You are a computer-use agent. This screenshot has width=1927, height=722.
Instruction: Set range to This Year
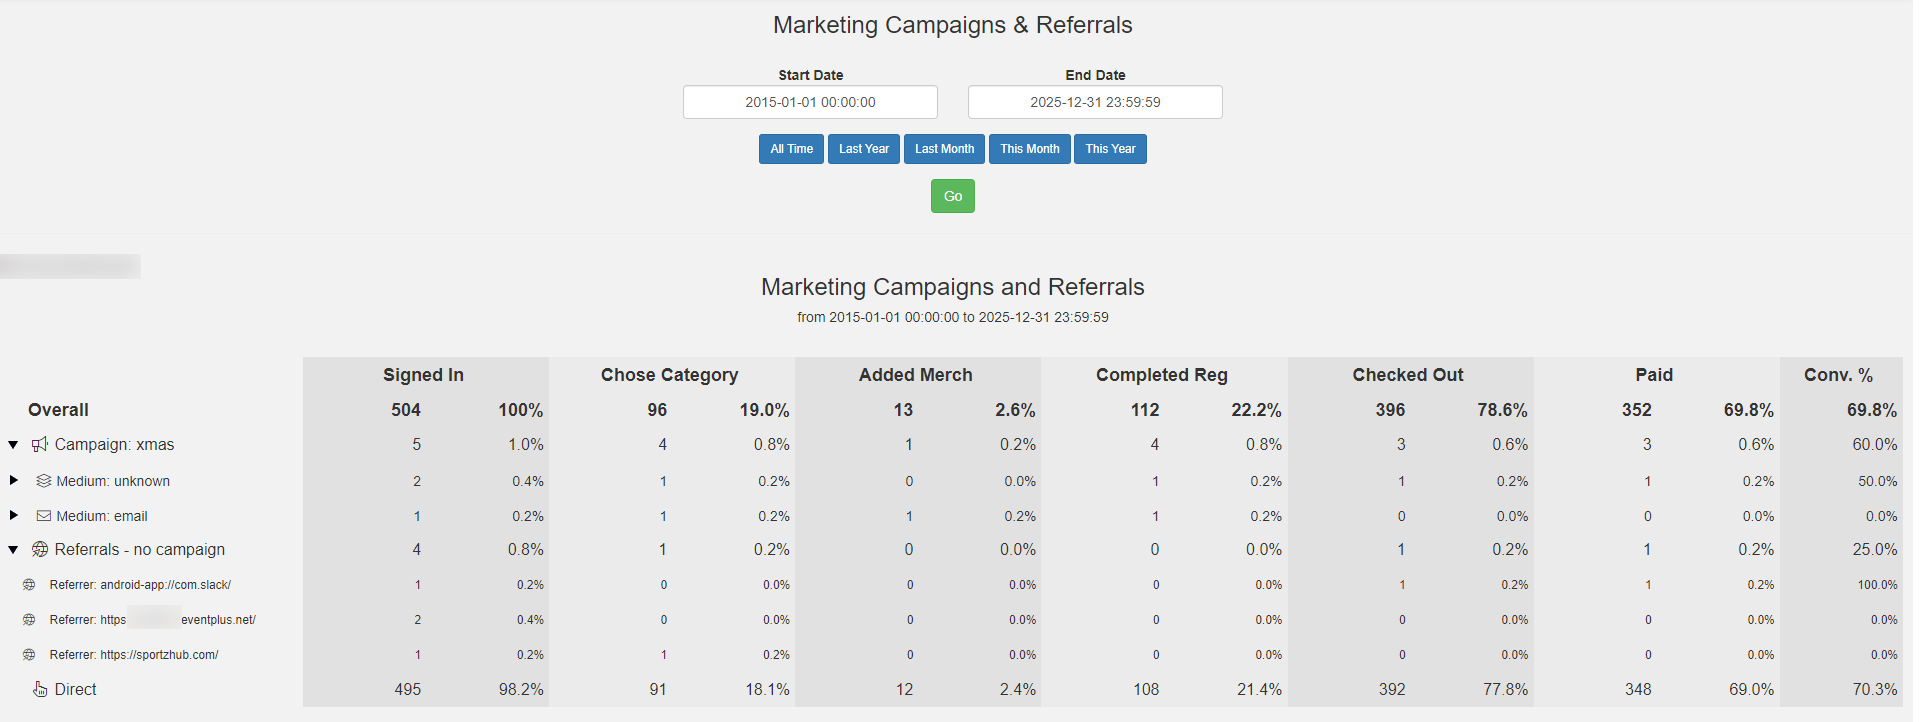click(x=1110, y=149)
